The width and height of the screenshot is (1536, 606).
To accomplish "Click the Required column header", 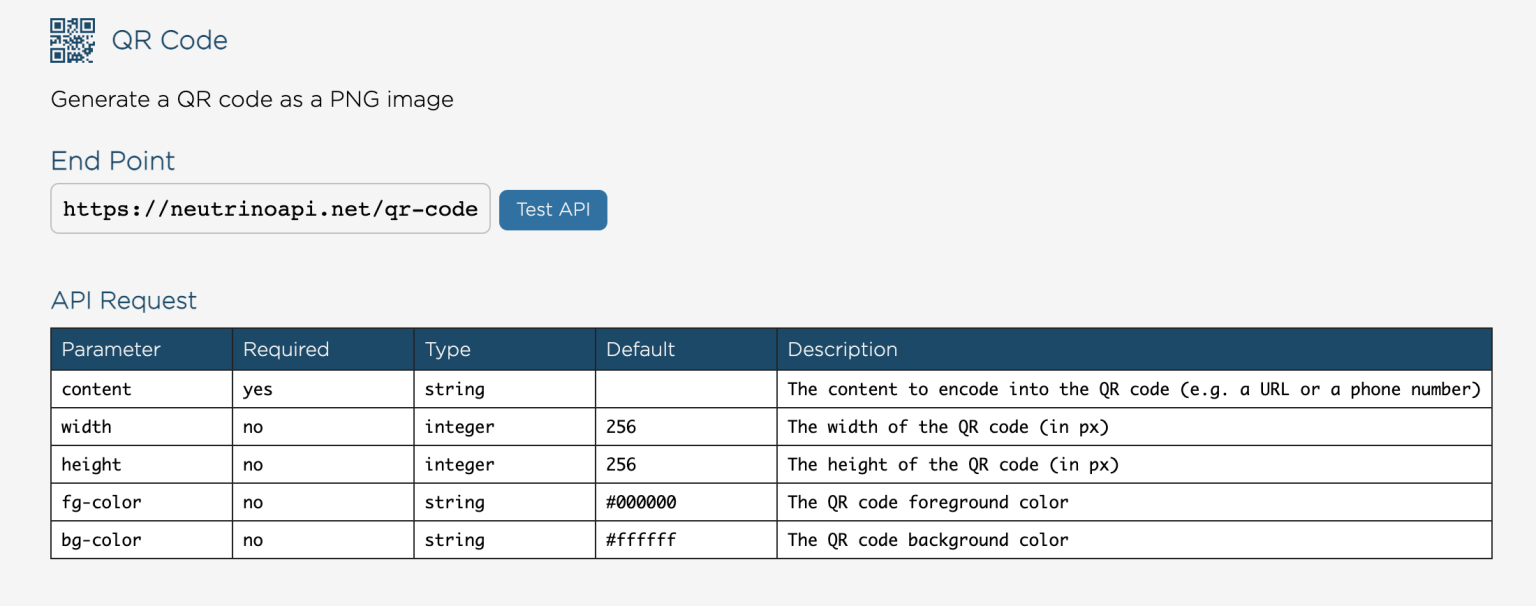I will click(x=286, y=349).
